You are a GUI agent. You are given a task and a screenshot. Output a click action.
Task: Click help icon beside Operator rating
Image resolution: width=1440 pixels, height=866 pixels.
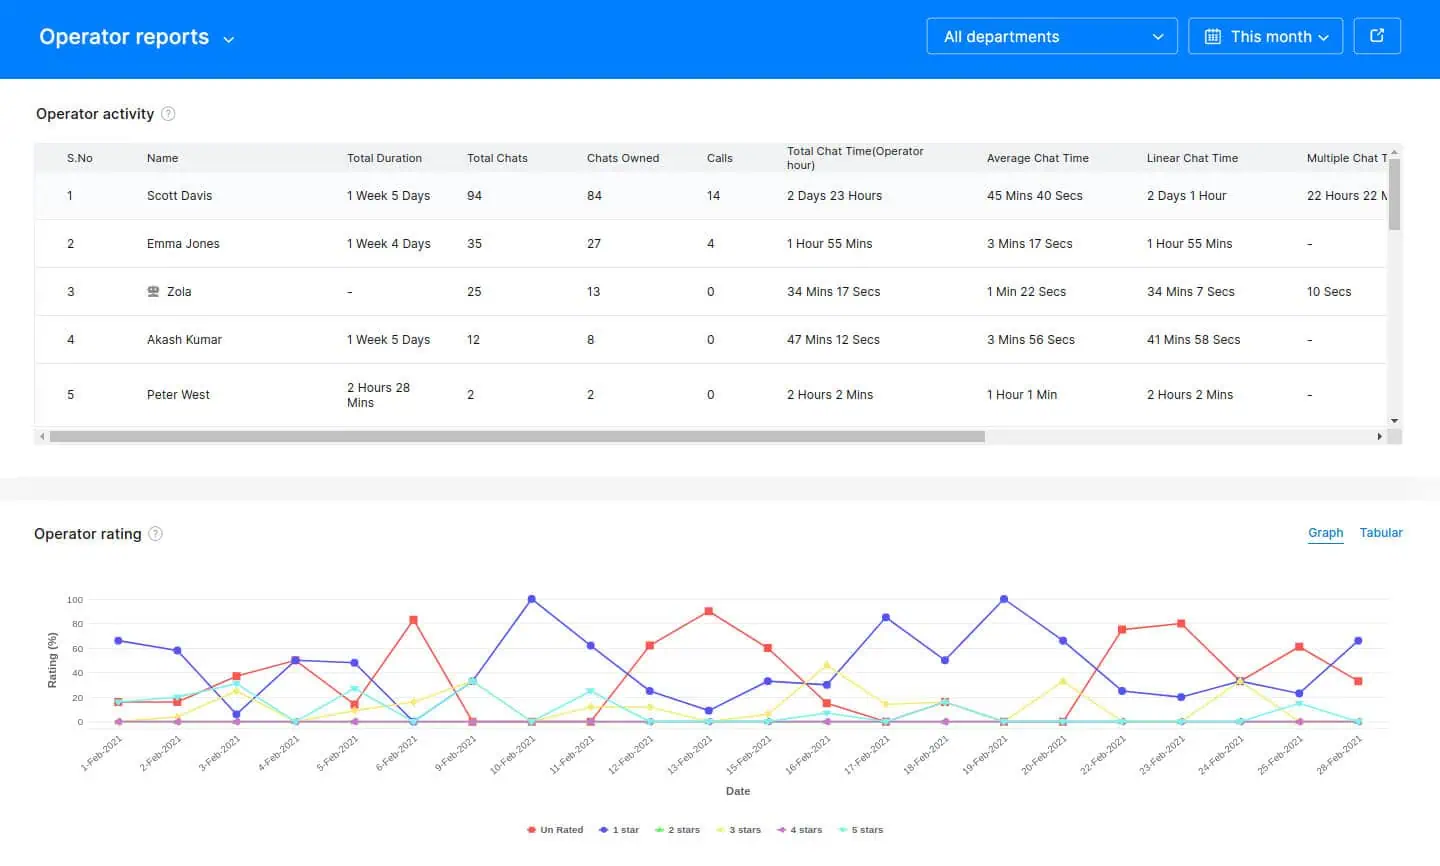(155, 534)
